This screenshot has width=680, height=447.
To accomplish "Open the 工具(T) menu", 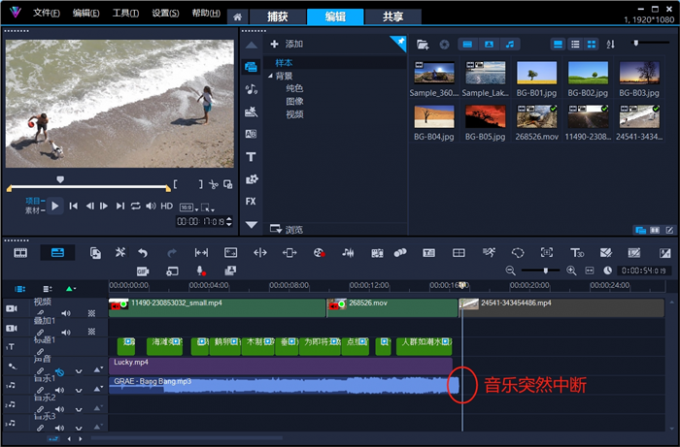I will click(126, 13).
